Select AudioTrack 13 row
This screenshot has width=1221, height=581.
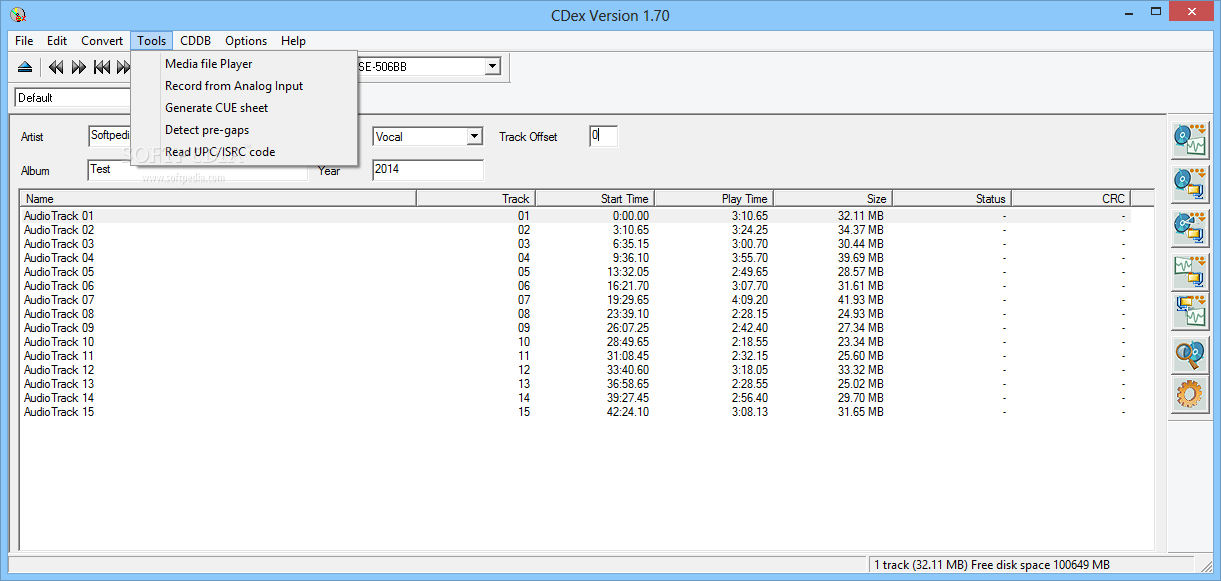[x=587, y=384]
